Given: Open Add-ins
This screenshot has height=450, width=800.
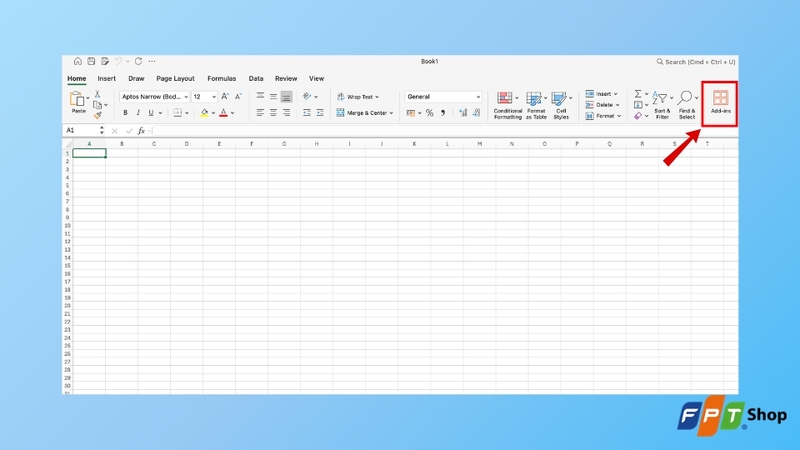Looking at the screenshot, I should [720, 102].
